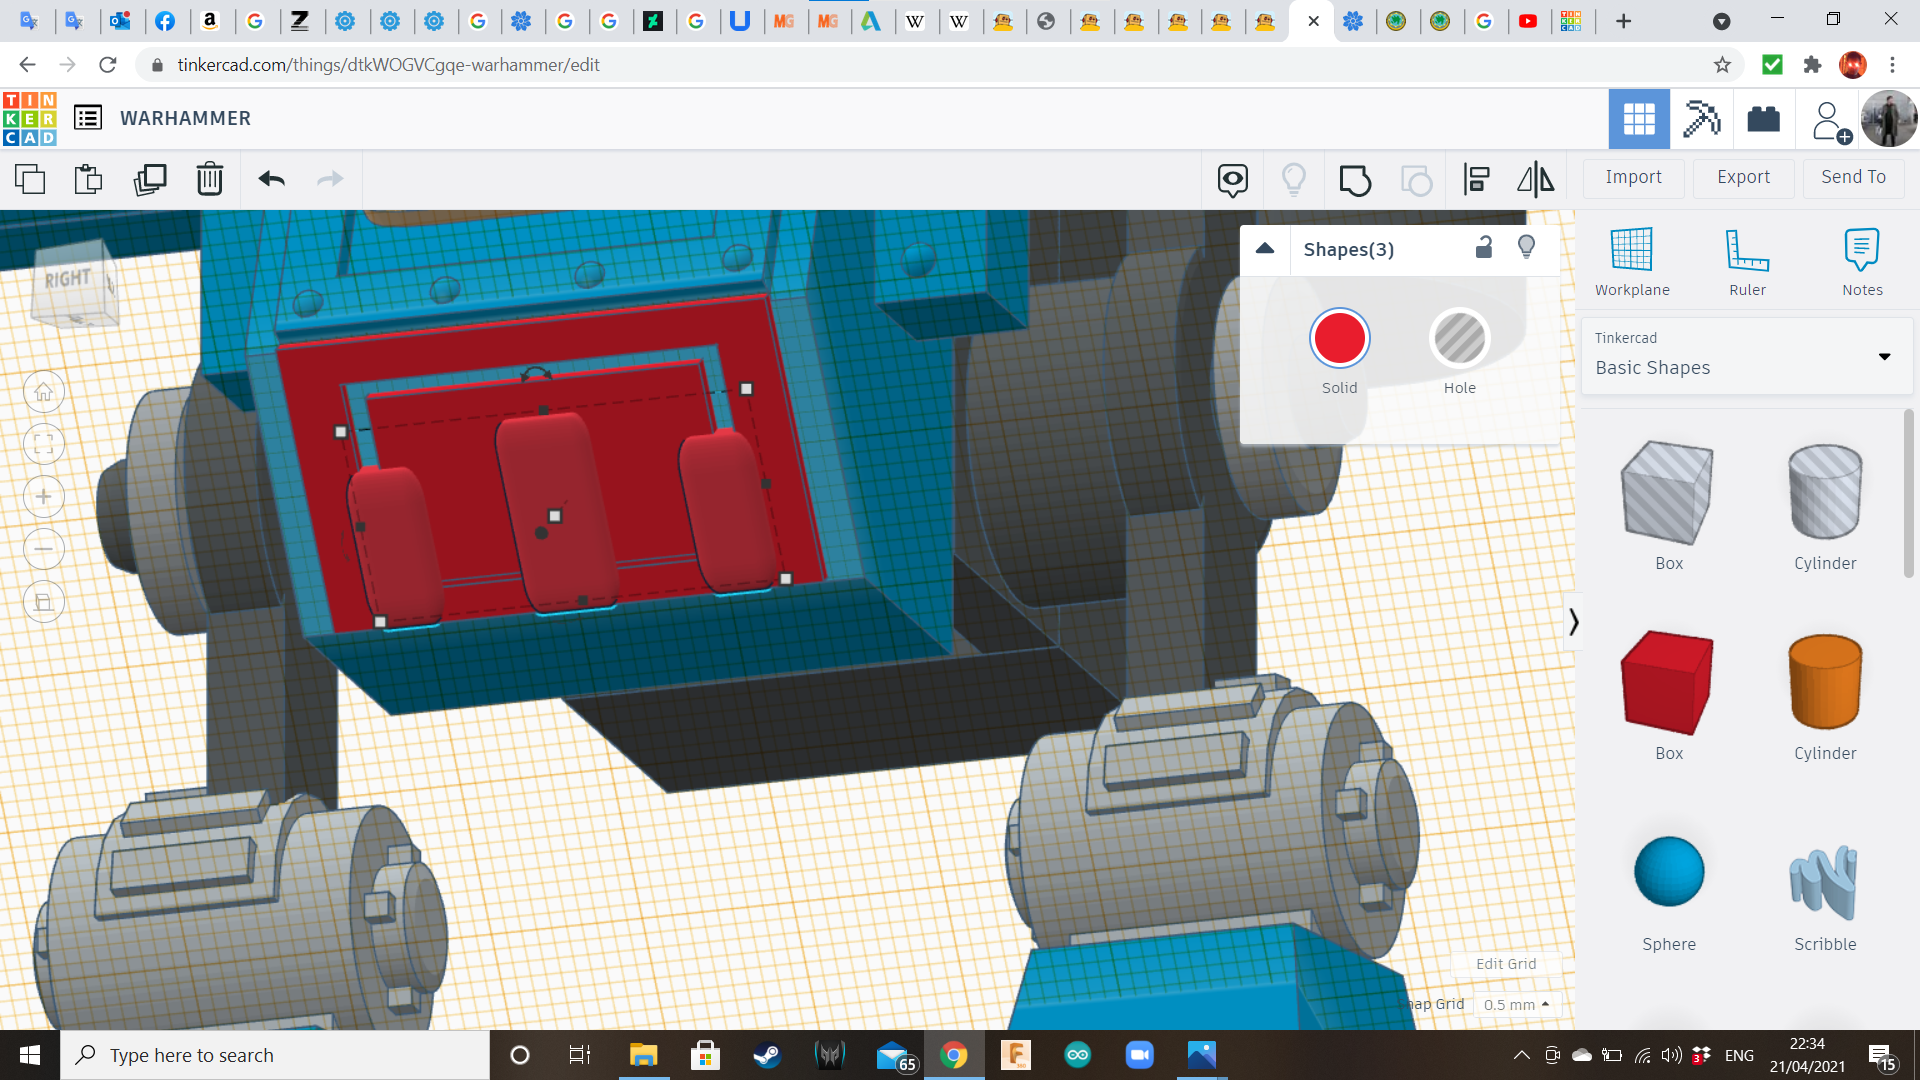Switch to Blocks pickaxe mode

coord(1701,119)
